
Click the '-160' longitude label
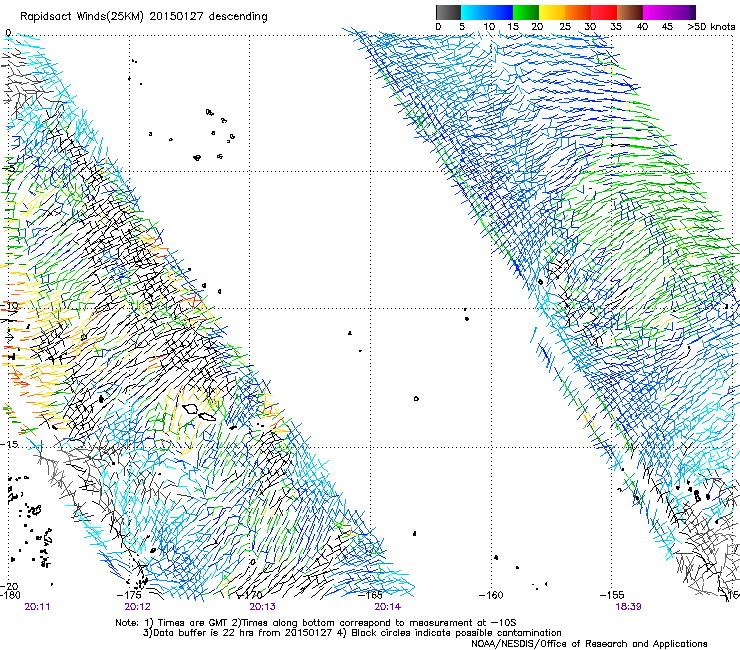pos(491,595)
